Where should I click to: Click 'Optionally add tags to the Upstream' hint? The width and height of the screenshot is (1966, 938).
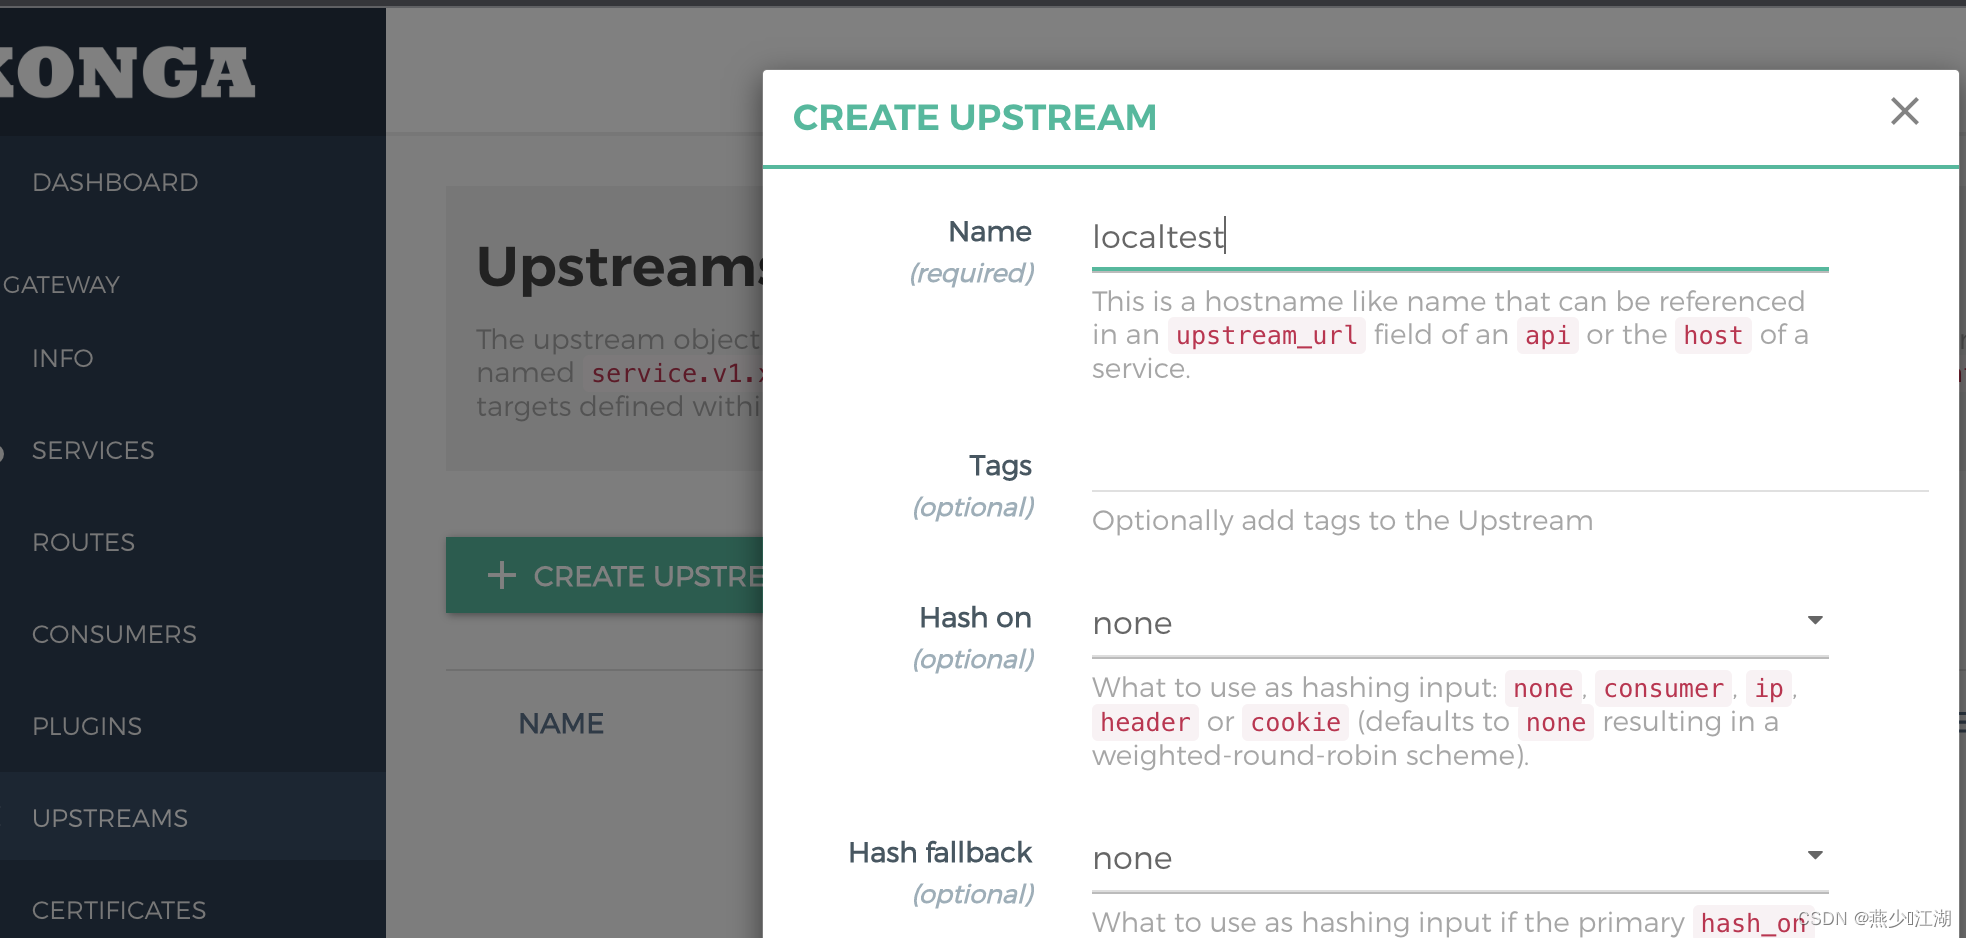pyautogui.click(x=1342, y=521)
